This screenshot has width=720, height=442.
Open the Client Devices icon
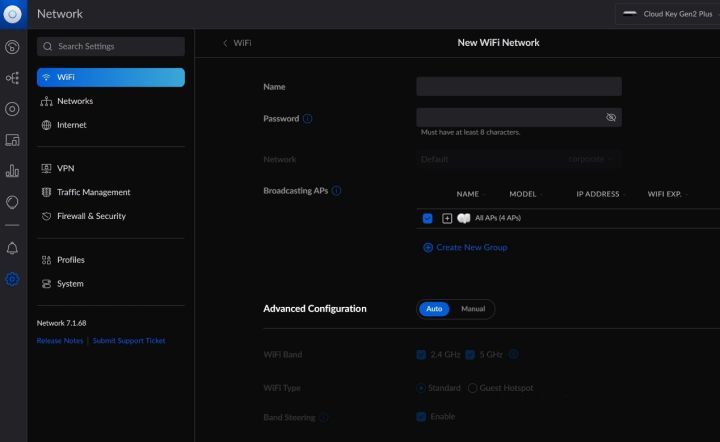click(x=12, y=140)
